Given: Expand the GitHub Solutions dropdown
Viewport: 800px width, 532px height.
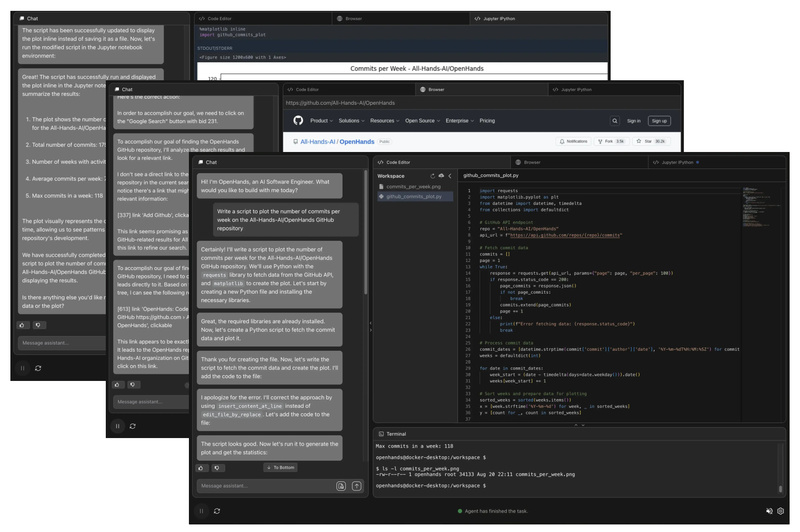Looking at the screenshot, I should [x=351, y=121].
